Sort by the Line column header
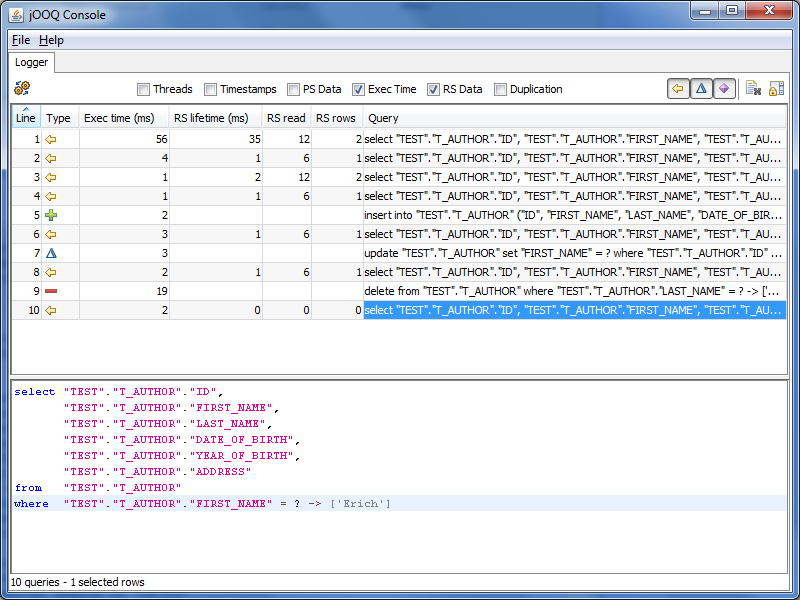 pyautogui.click(x=26, y=117)
